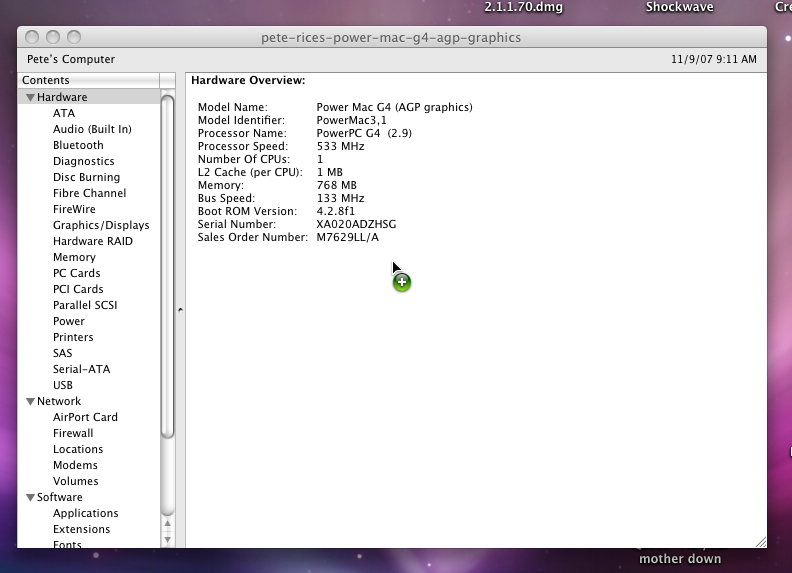This screenshot has height=573, width=792.
Task: Click the Bus Speed 133 MHz value
Action: coord(340,198)
